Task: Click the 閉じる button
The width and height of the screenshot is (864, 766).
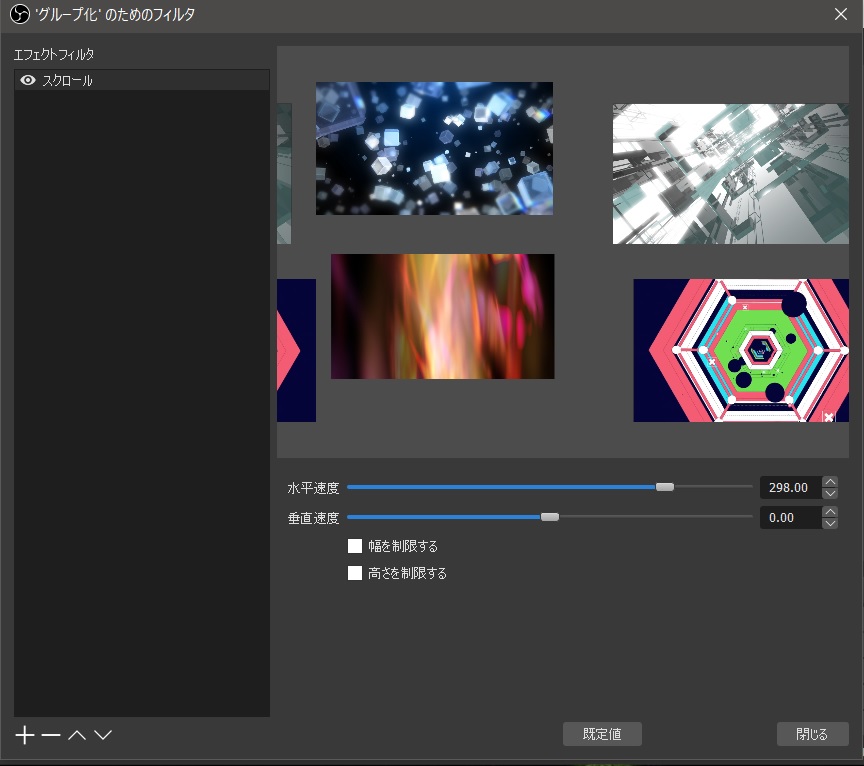Action: point(812,733)
